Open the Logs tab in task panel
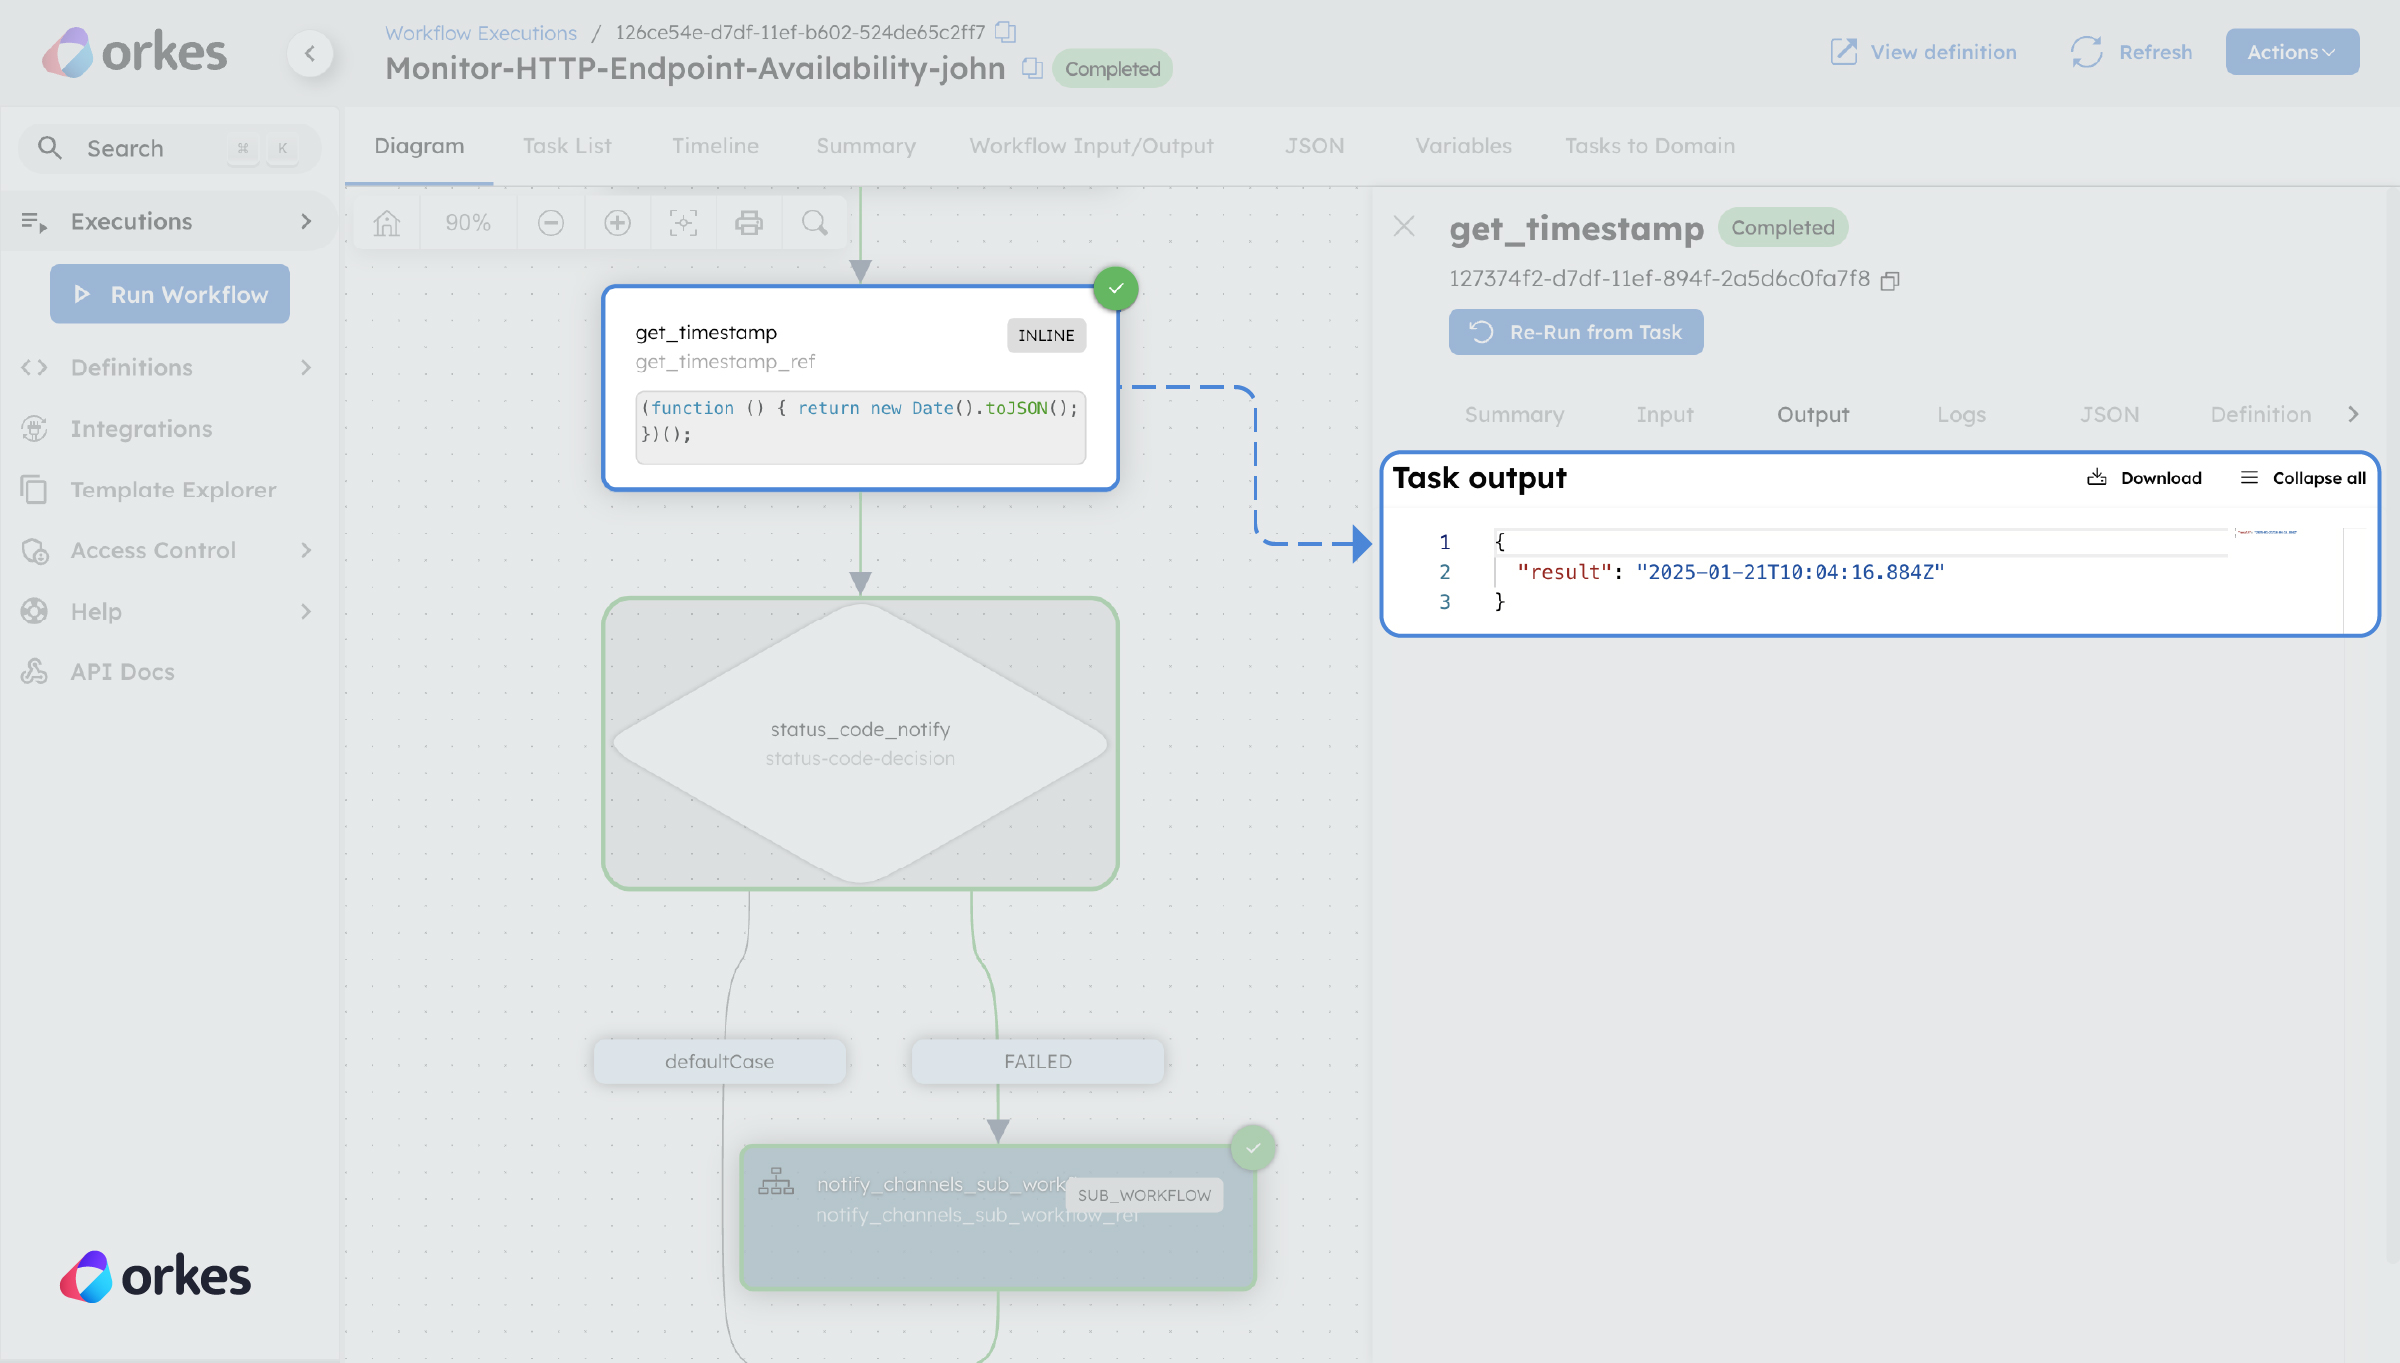This screenshot has height=1363, width=2400. [x=1960, y=414]
